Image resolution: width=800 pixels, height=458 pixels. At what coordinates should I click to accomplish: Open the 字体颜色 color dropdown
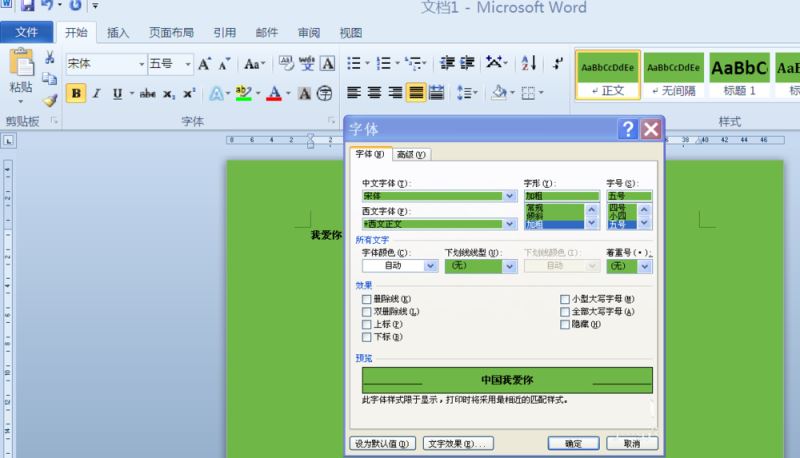pyautogui.click(x=431, y=266)
